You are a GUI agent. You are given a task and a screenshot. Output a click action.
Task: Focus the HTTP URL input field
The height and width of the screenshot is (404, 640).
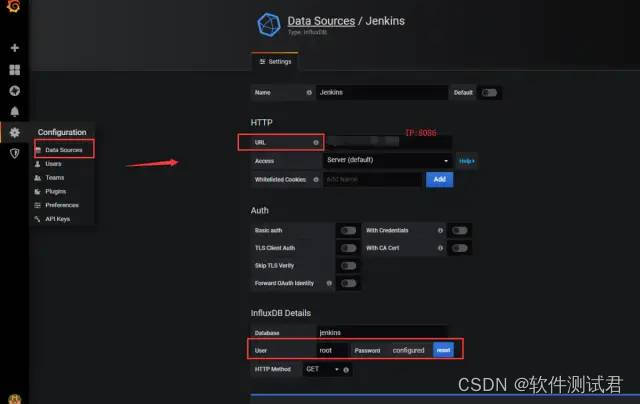pos(388,142)
